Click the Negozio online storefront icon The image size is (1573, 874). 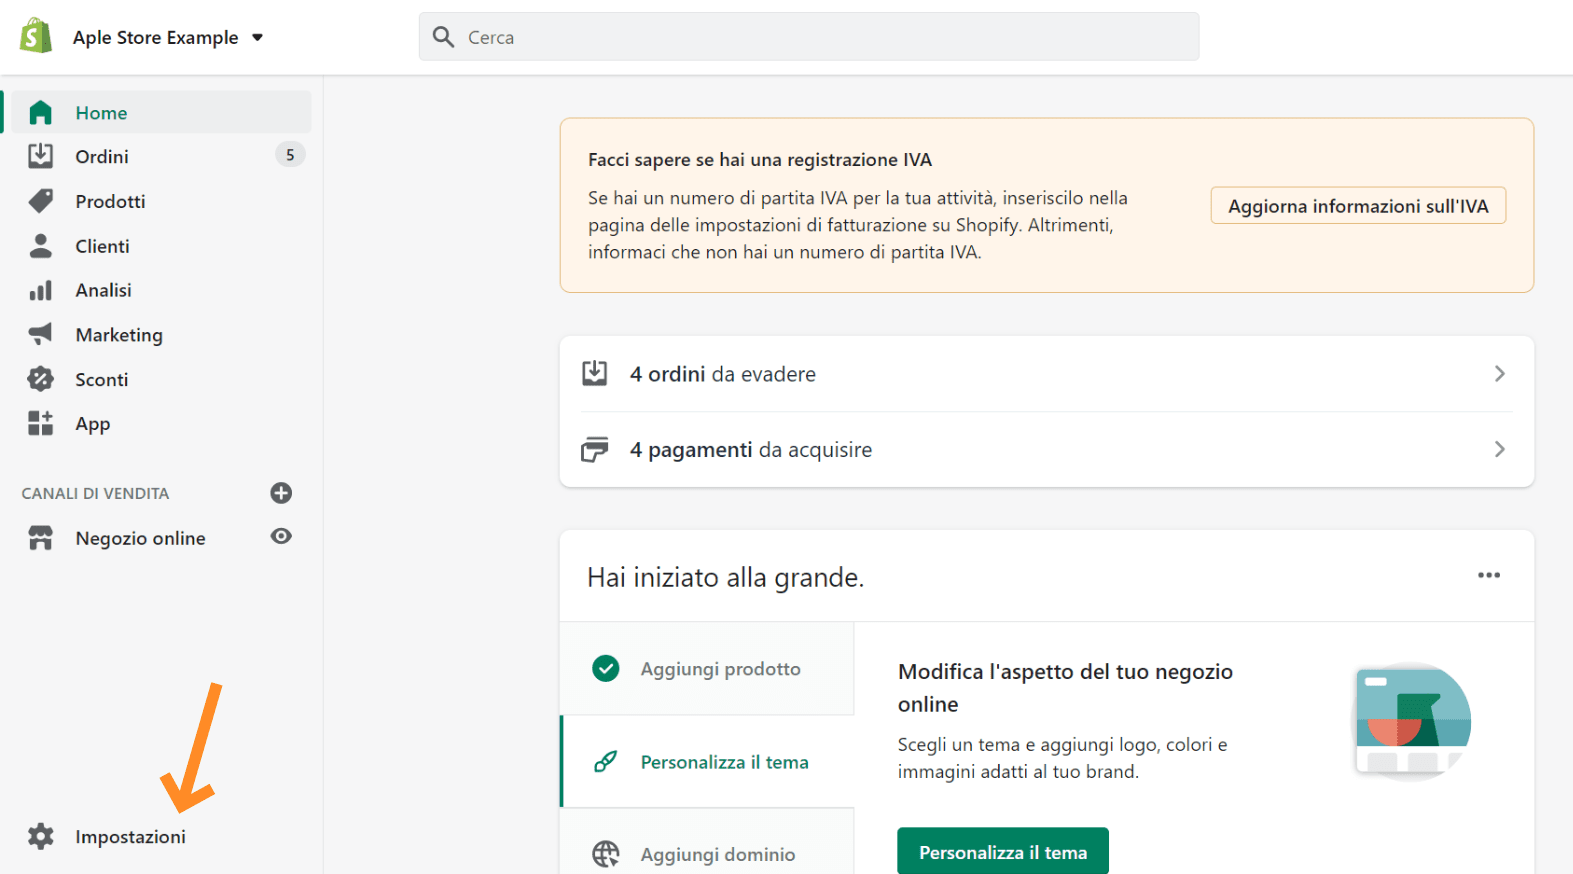tap(40, 538)
